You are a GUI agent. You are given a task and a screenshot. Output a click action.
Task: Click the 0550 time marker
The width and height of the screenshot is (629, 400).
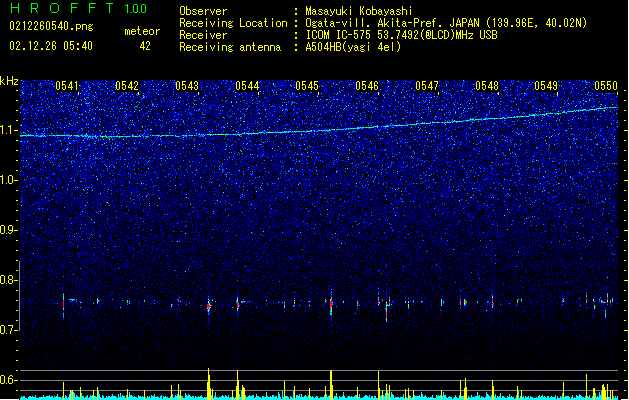(x=606, y=86)
